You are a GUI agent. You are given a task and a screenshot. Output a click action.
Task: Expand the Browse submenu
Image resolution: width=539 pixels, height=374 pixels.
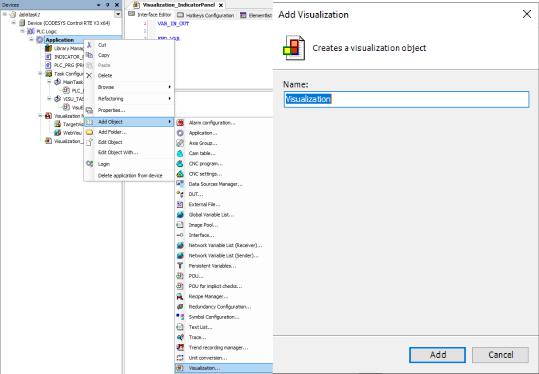pyautogui.click(x=130, y=87)
